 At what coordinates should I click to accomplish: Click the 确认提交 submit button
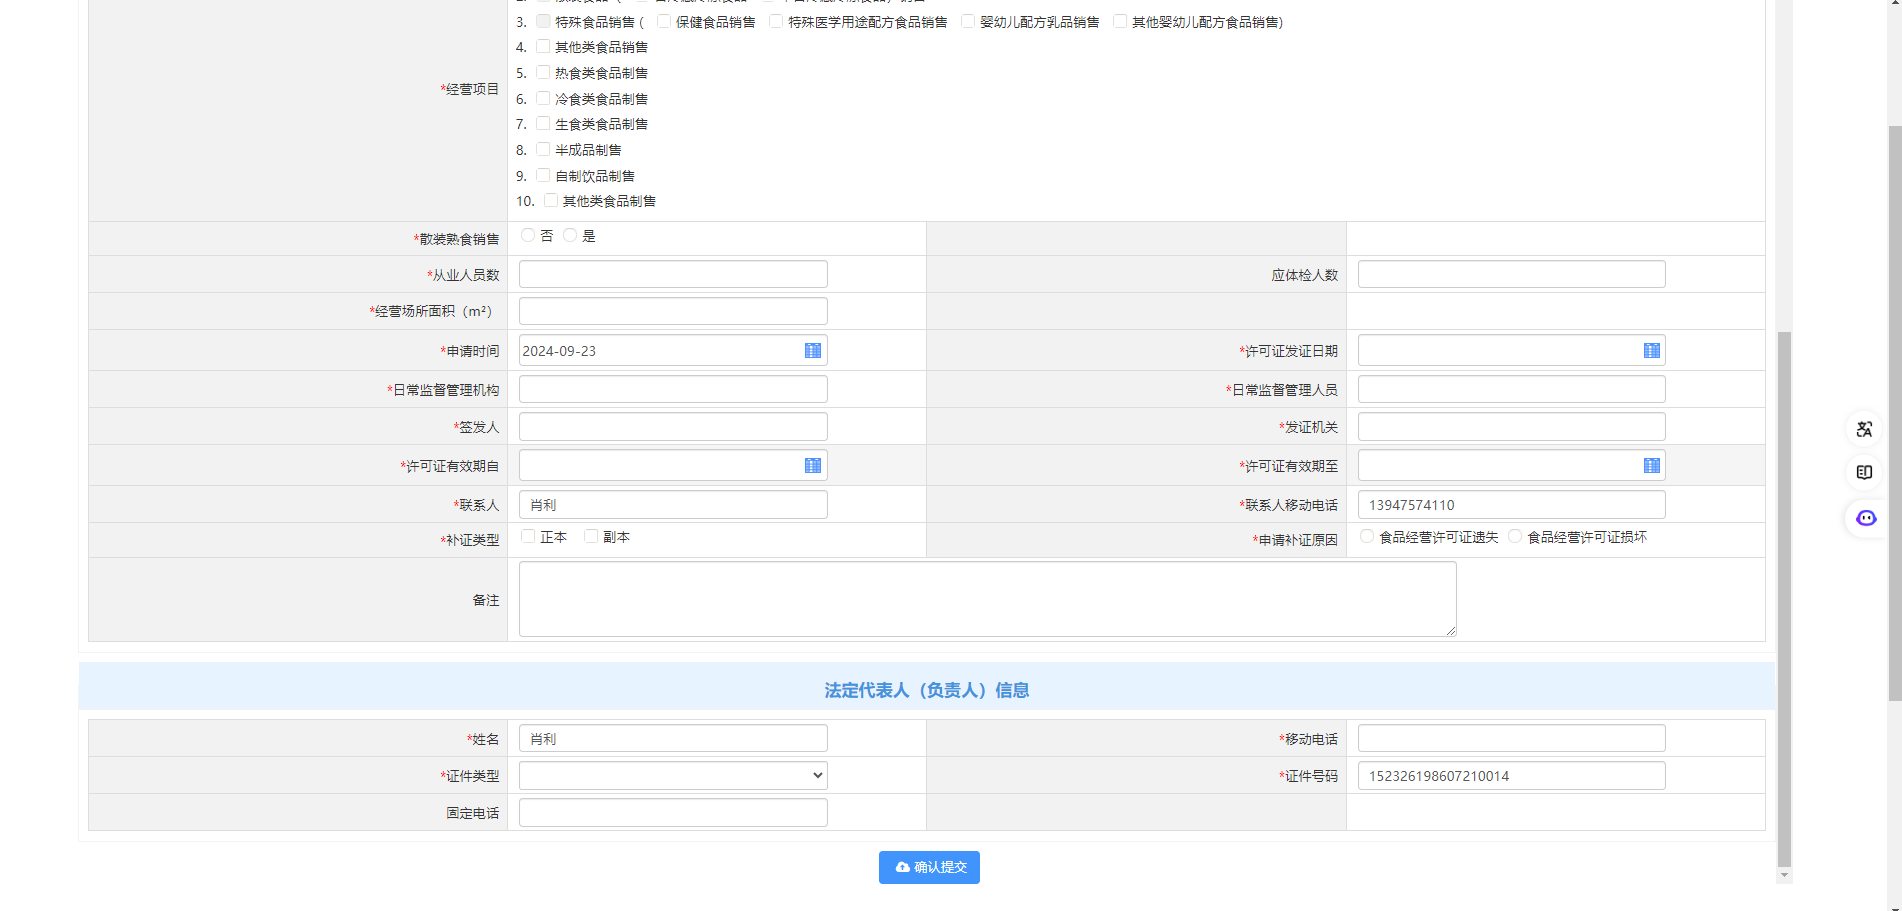tap(929, 867)
